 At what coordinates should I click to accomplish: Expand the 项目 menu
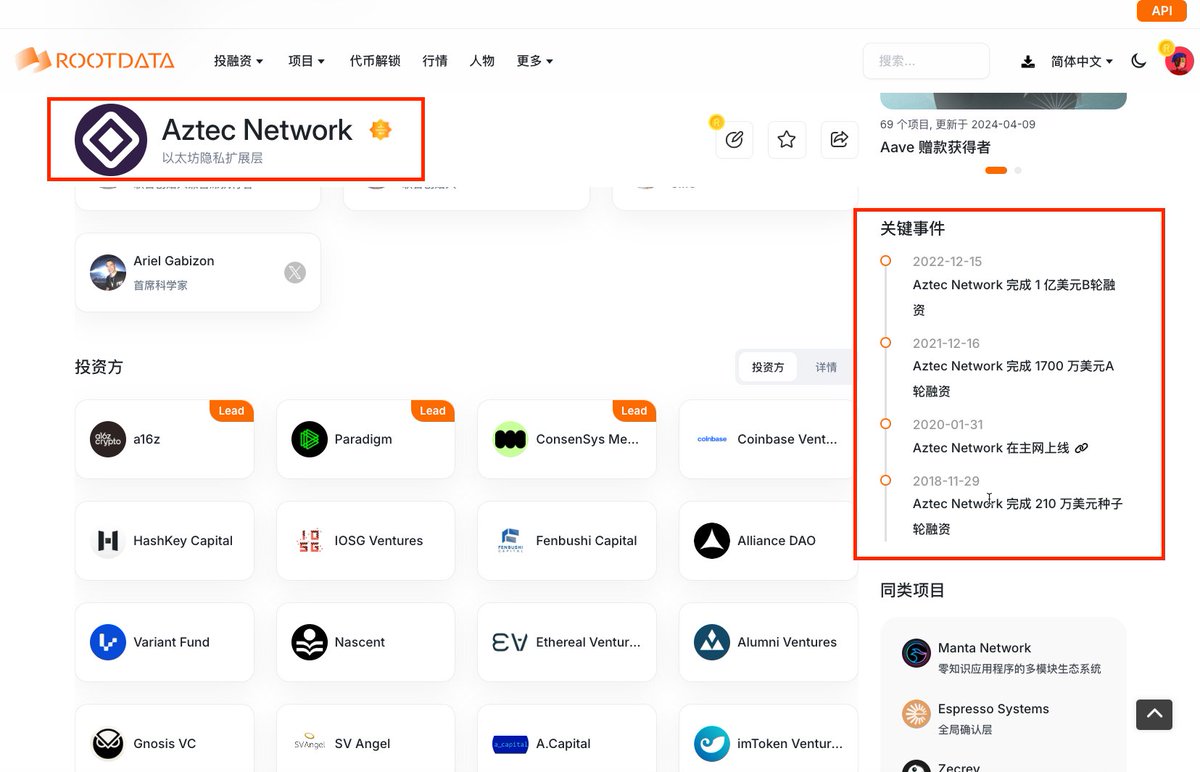tap(306, 61)
